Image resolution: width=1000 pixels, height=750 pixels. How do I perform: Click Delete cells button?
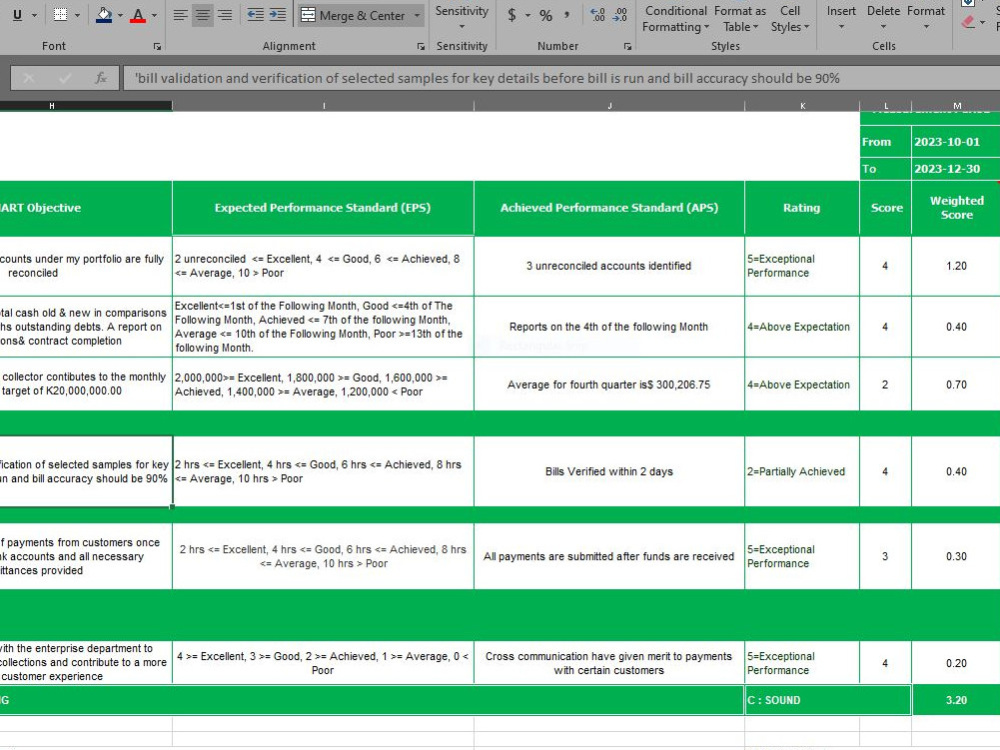(883, 18)
